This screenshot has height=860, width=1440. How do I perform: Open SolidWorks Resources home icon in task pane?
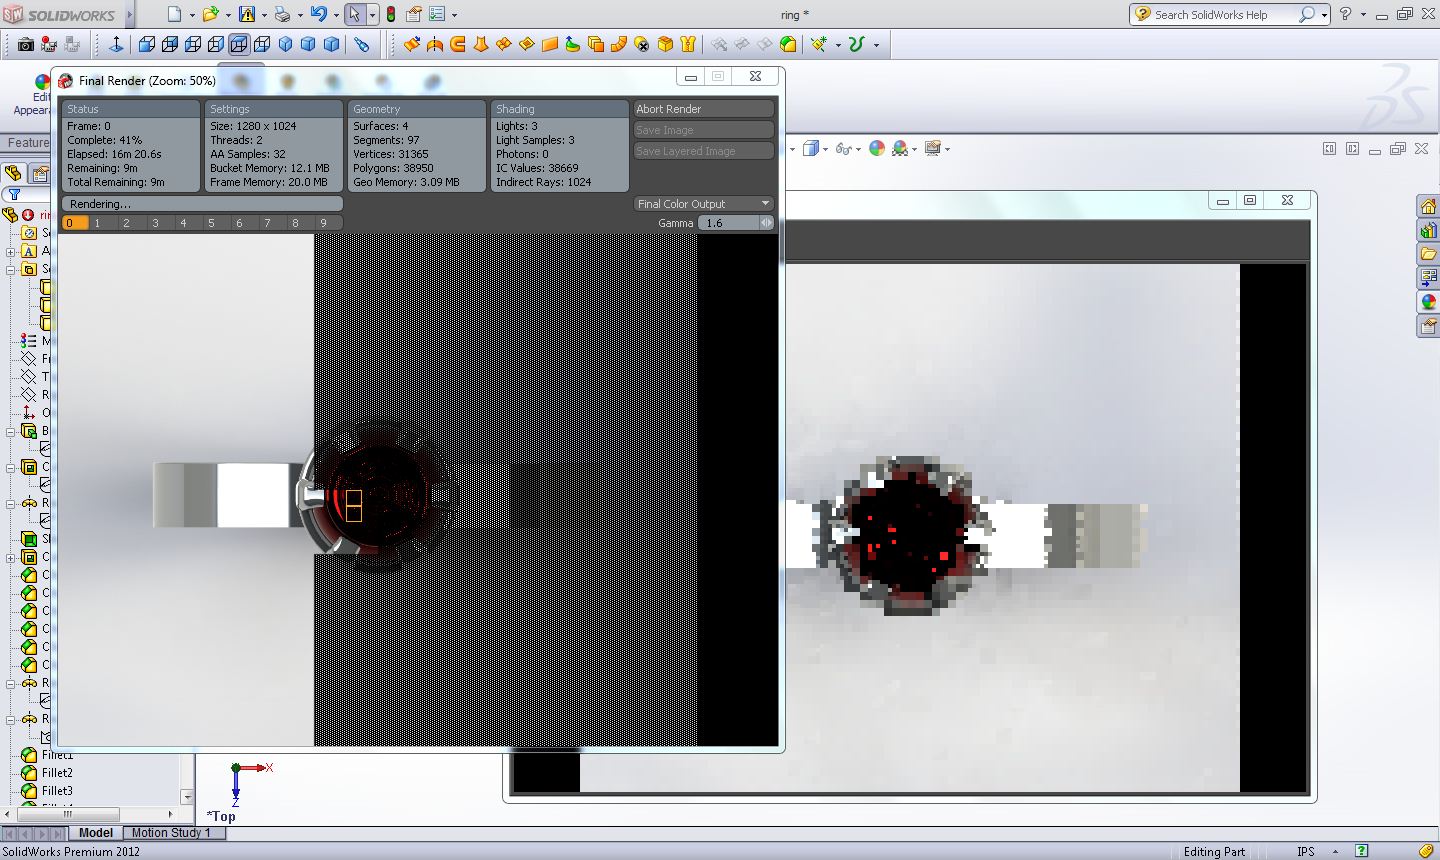tap(1428, 207)
